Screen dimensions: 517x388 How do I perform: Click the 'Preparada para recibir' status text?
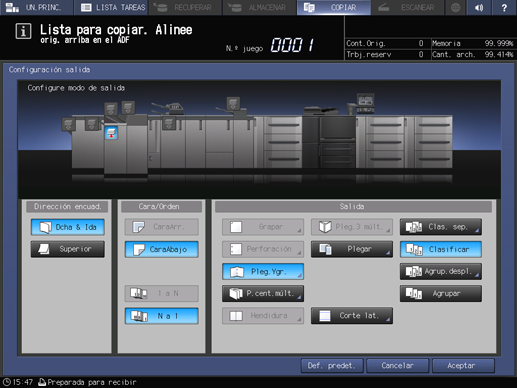[x=92, y=382]
